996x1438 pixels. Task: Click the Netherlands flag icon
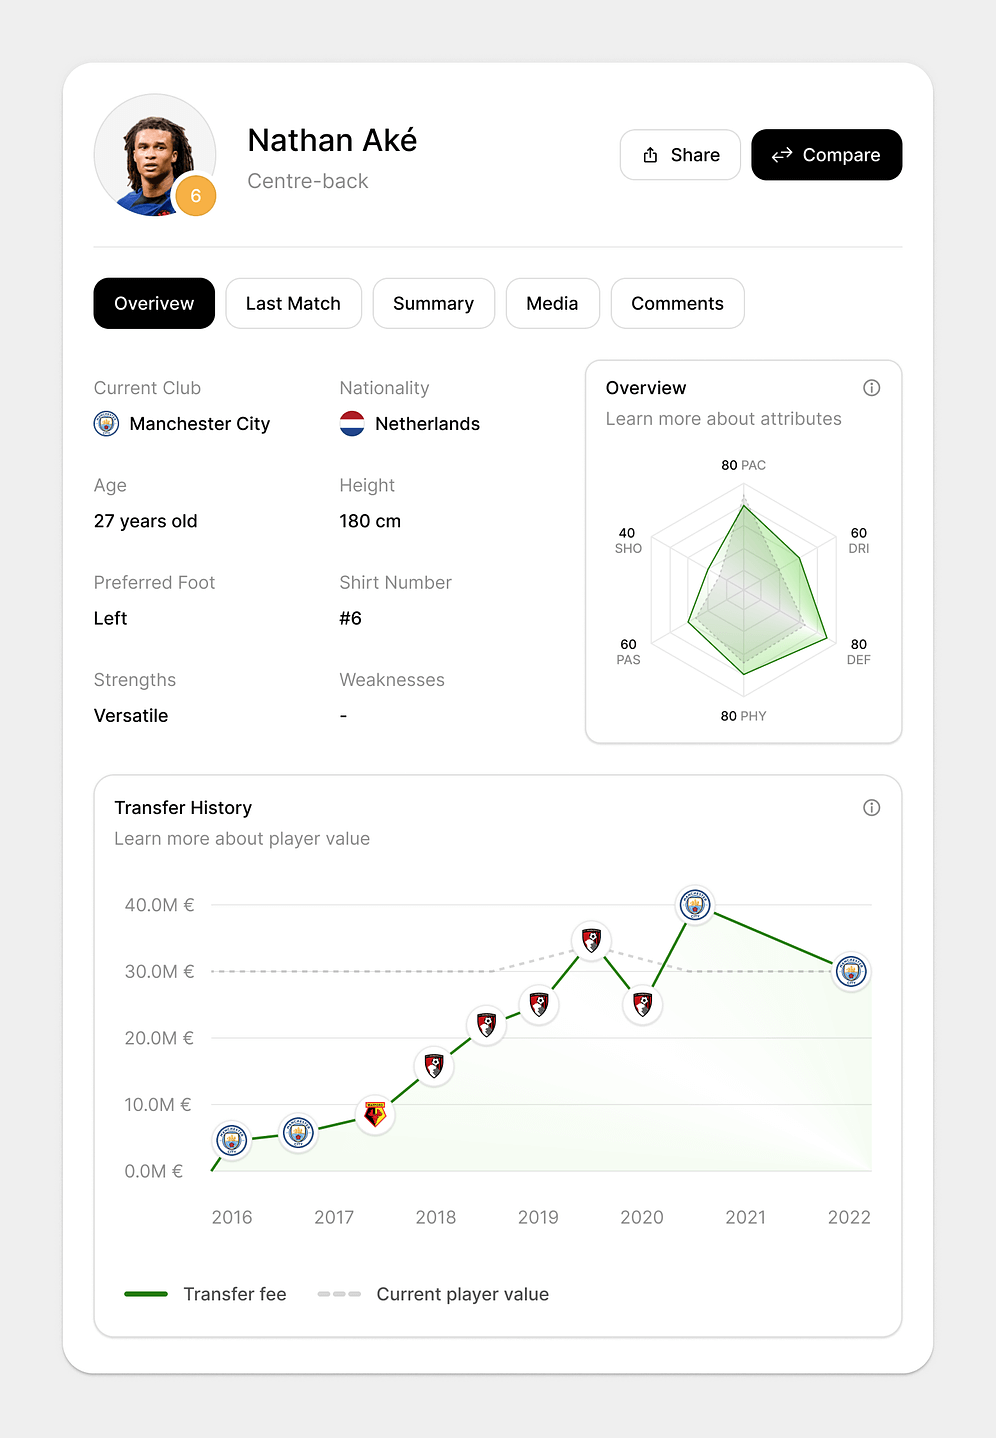click(352, 424)
